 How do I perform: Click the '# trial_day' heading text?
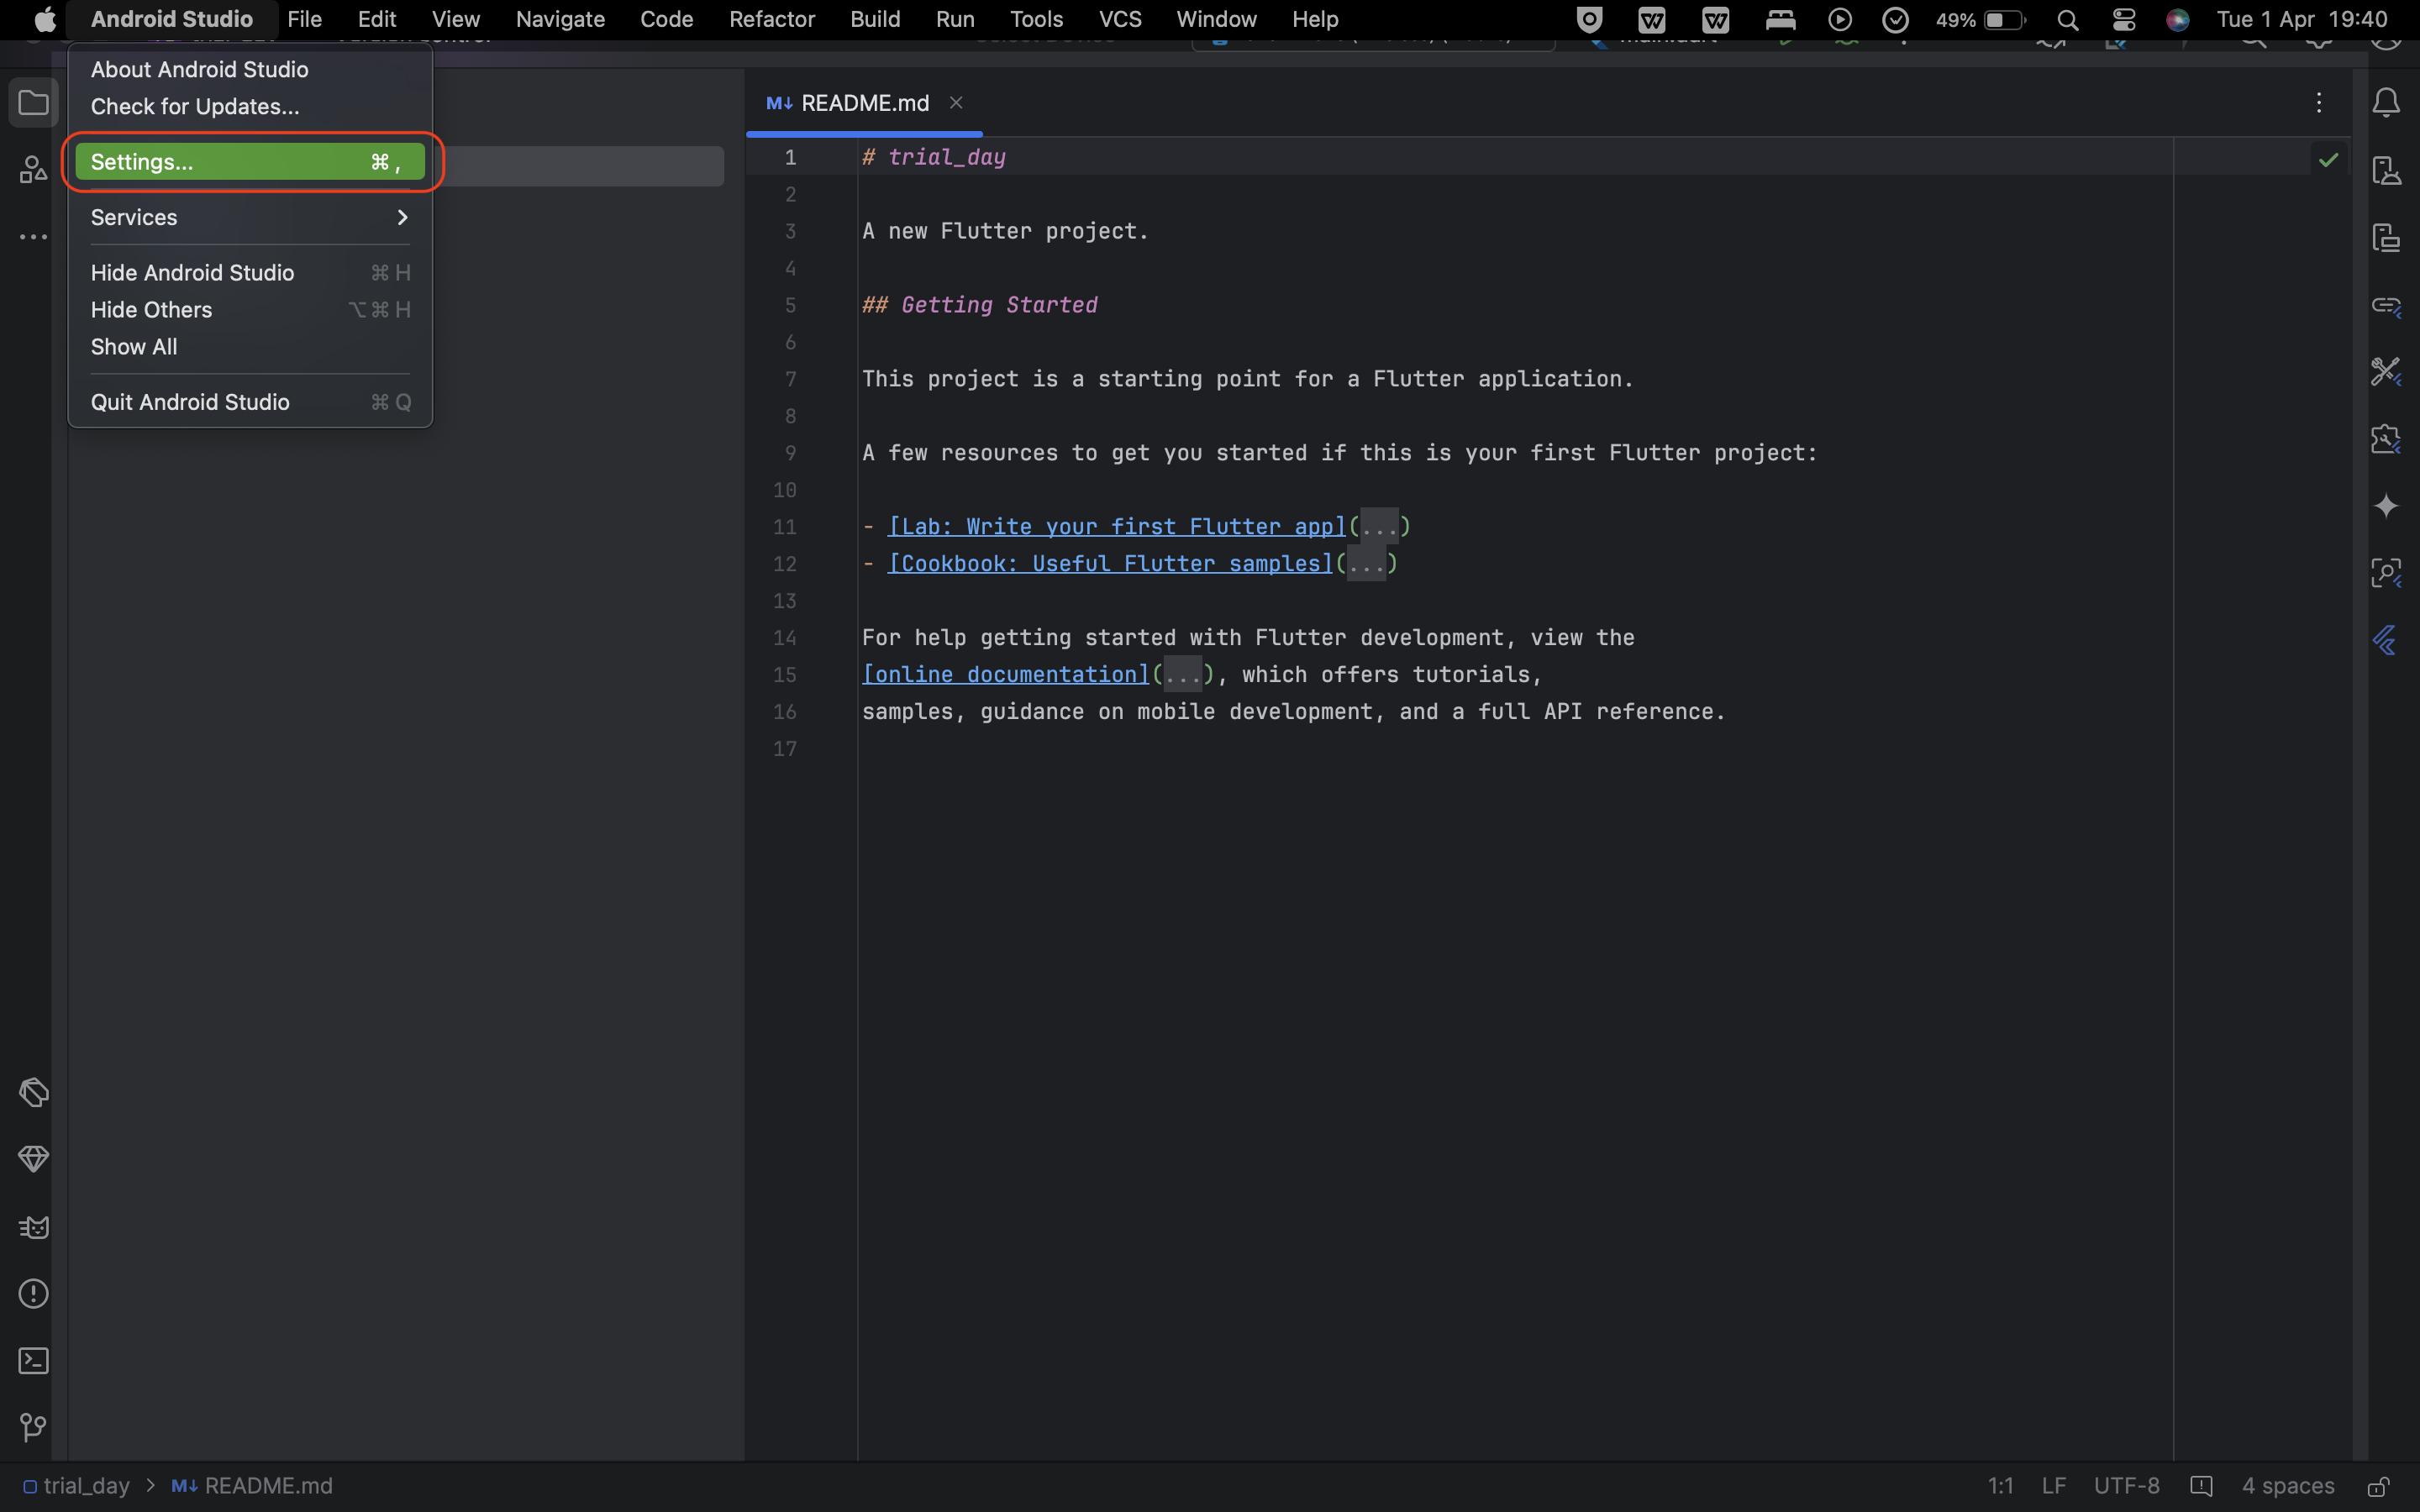pyautogui.click(x=934, y=157)
